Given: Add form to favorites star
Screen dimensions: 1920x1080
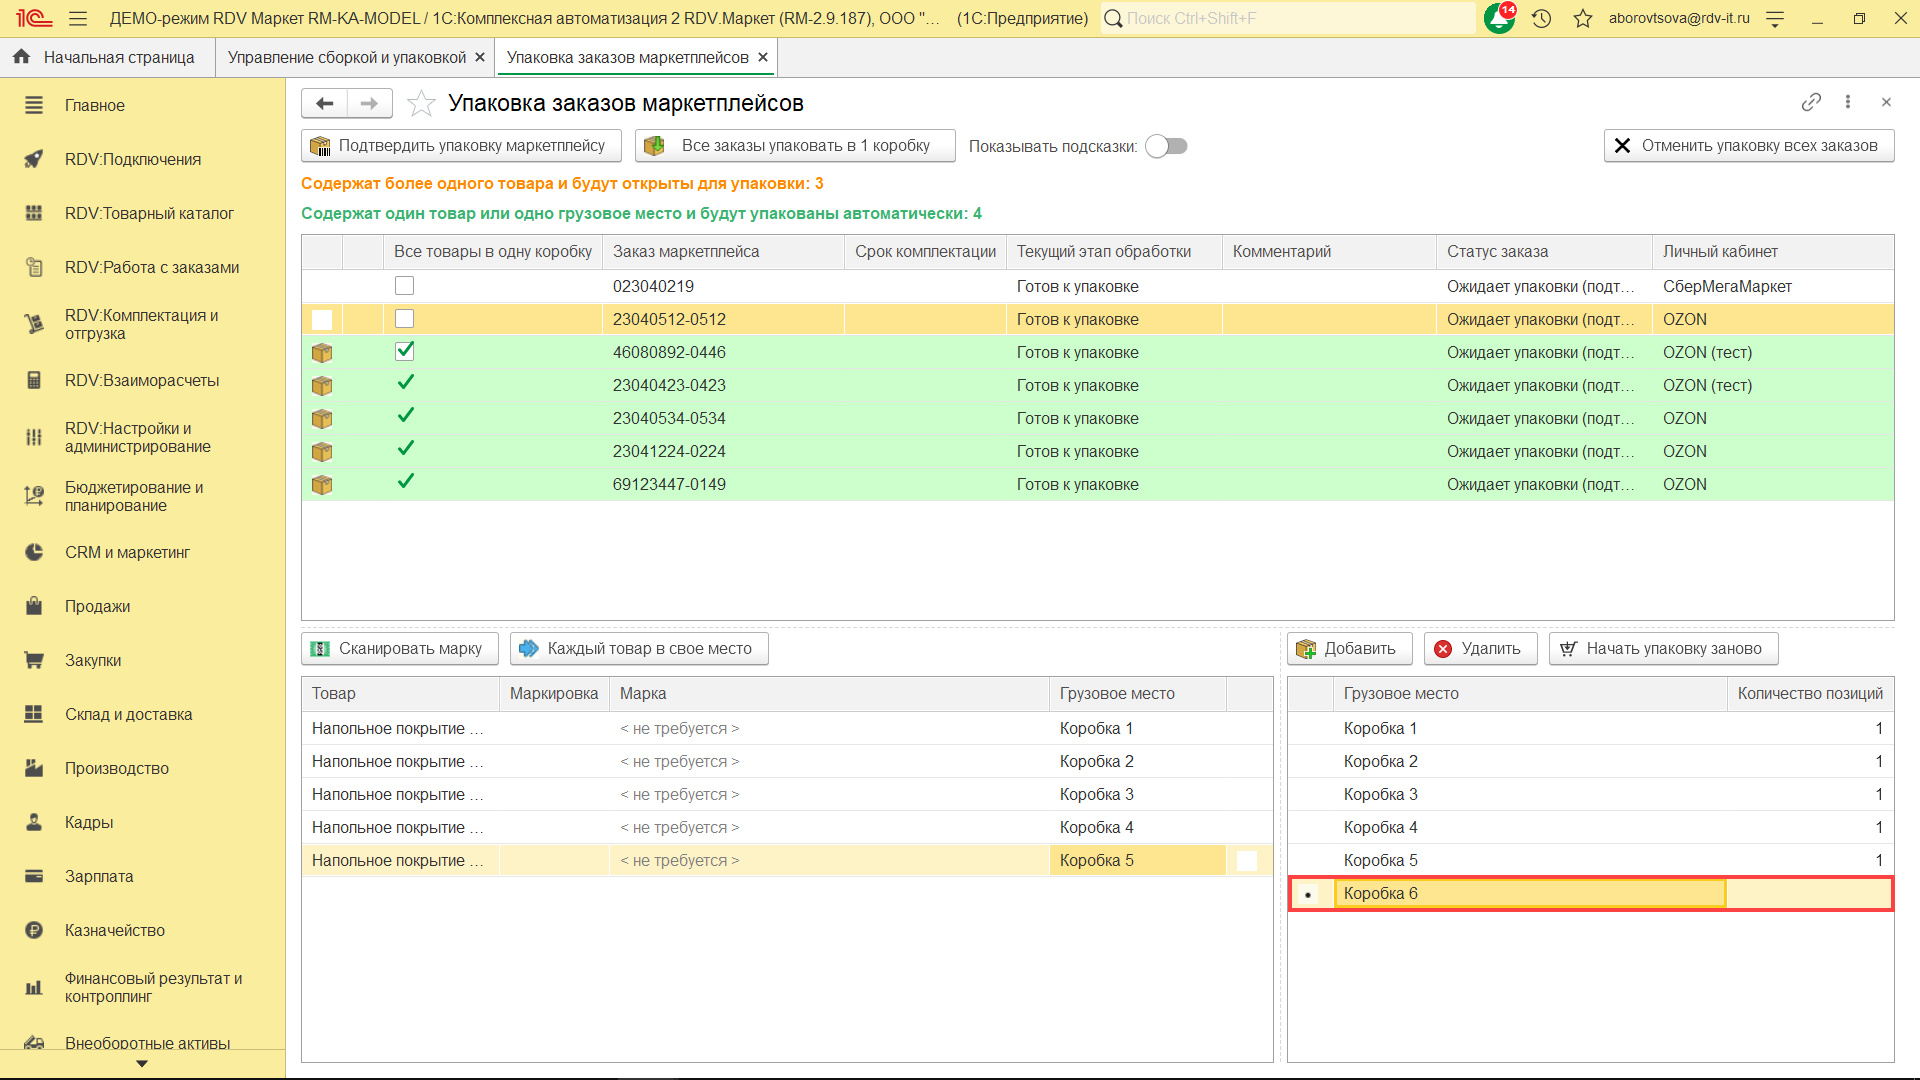Looking at the screenshot, I should (x=421, y=103).
